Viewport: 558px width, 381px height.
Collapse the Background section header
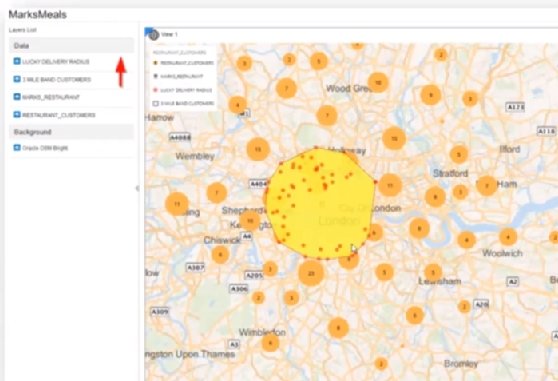[72, 132]
